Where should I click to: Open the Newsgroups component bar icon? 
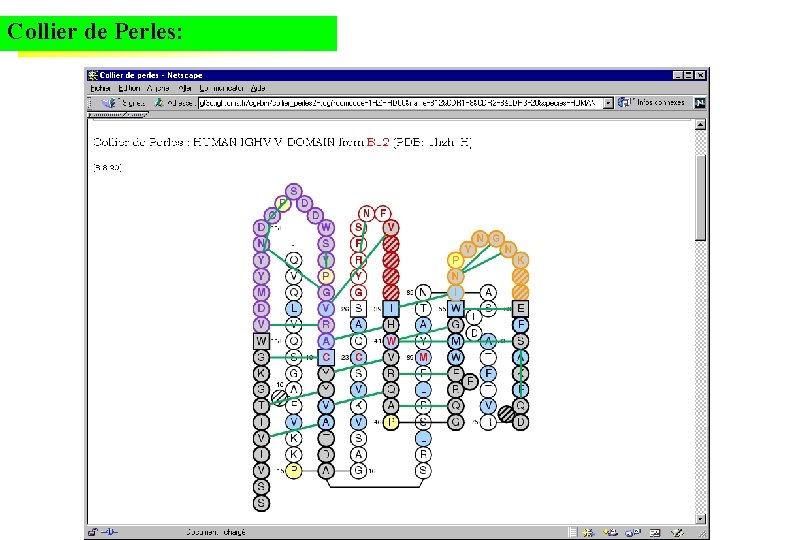tap(632, 532)
